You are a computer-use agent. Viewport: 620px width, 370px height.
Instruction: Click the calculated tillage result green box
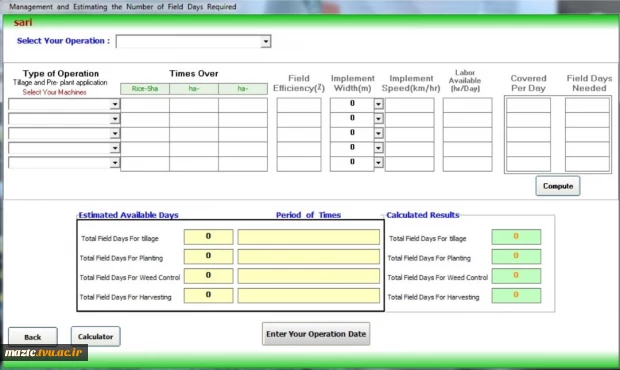pos(516,237)
